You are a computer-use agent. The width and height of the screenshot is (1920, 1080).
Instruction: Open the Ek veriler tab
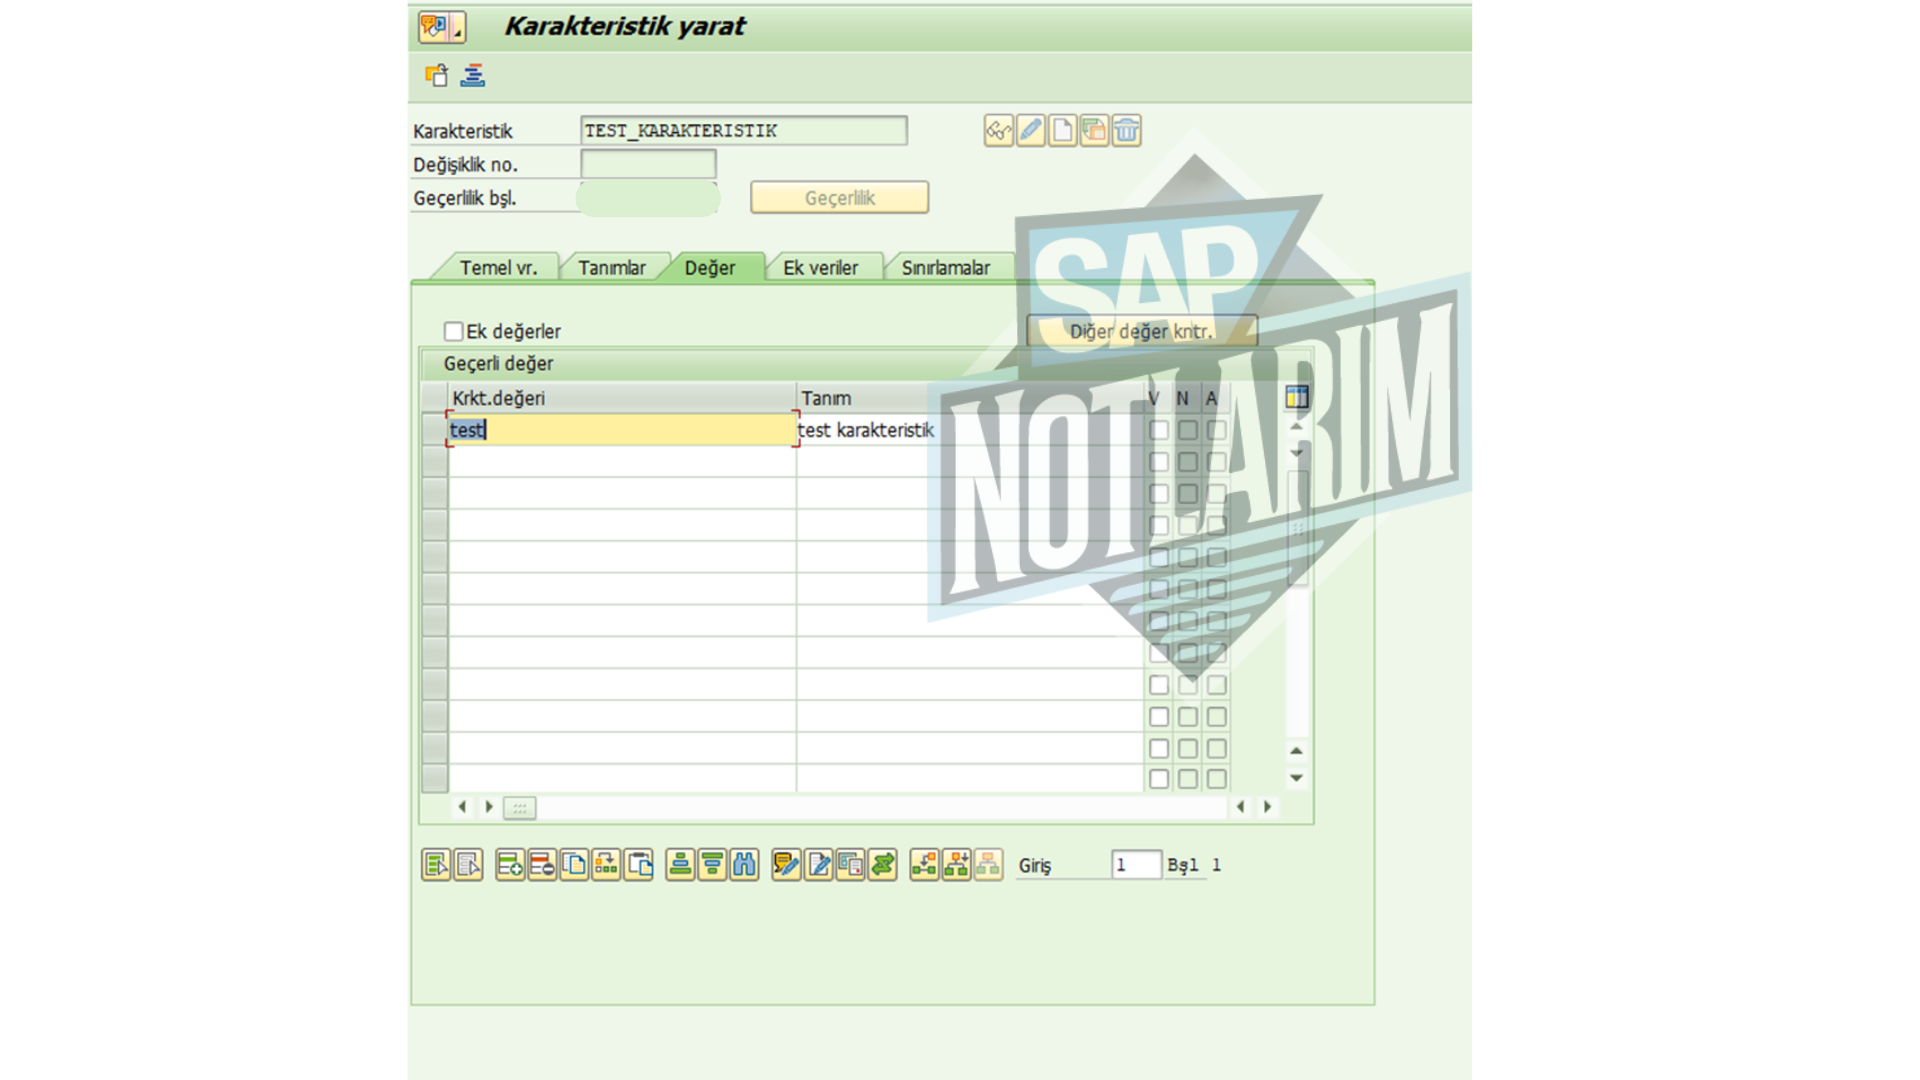coord(820,268)
